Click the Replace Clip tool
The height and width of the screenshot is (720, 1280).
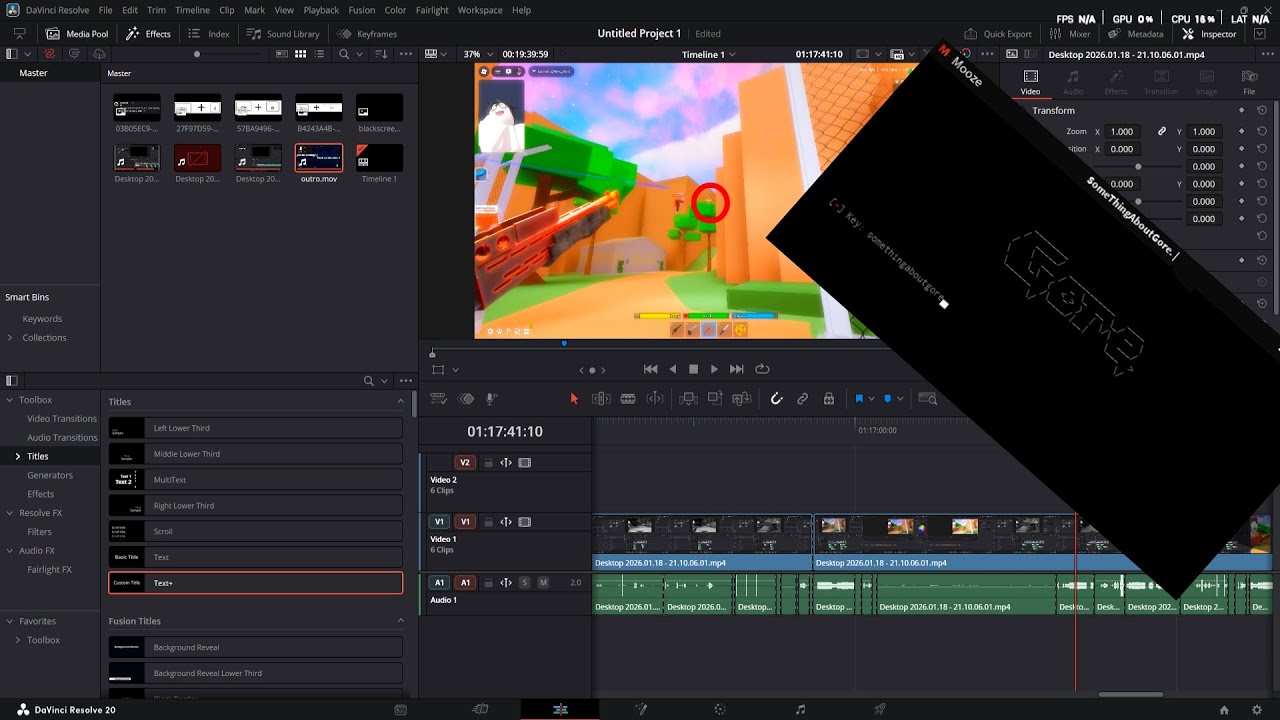pyautogui.click(x=741, y=399)
